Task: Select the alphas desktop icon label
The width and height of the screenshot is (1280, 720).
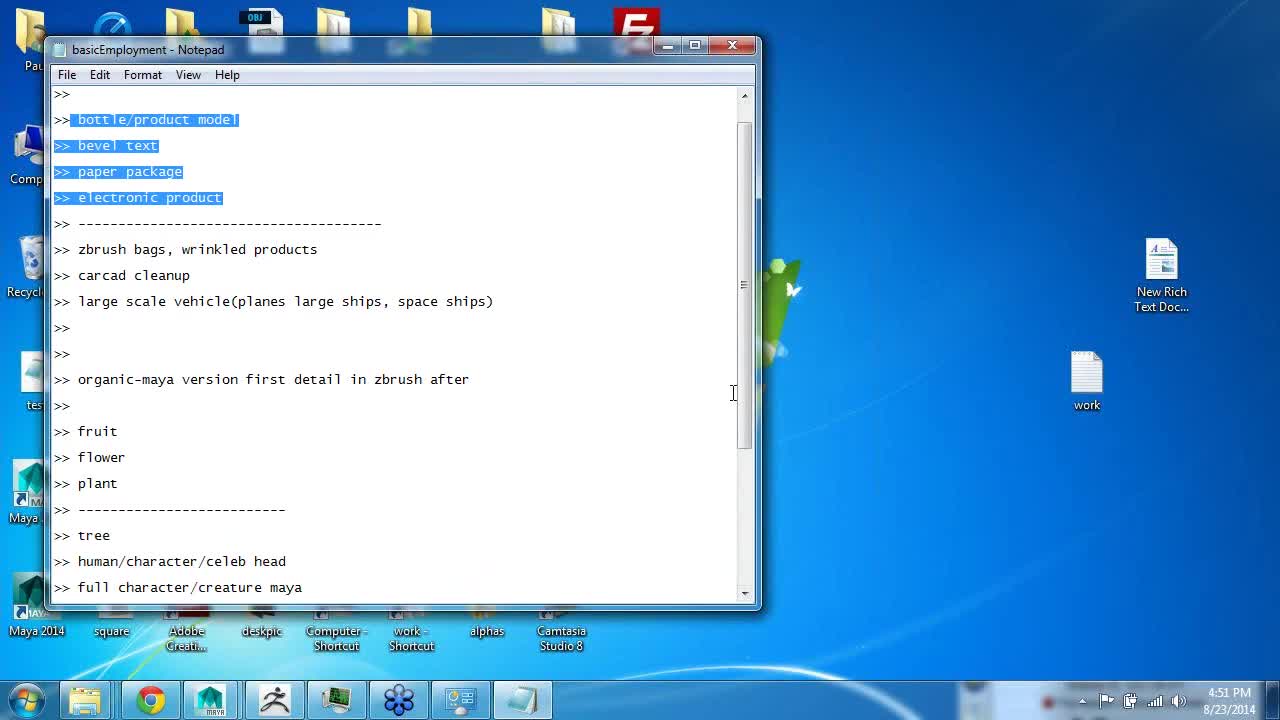Action: [487, 631]
